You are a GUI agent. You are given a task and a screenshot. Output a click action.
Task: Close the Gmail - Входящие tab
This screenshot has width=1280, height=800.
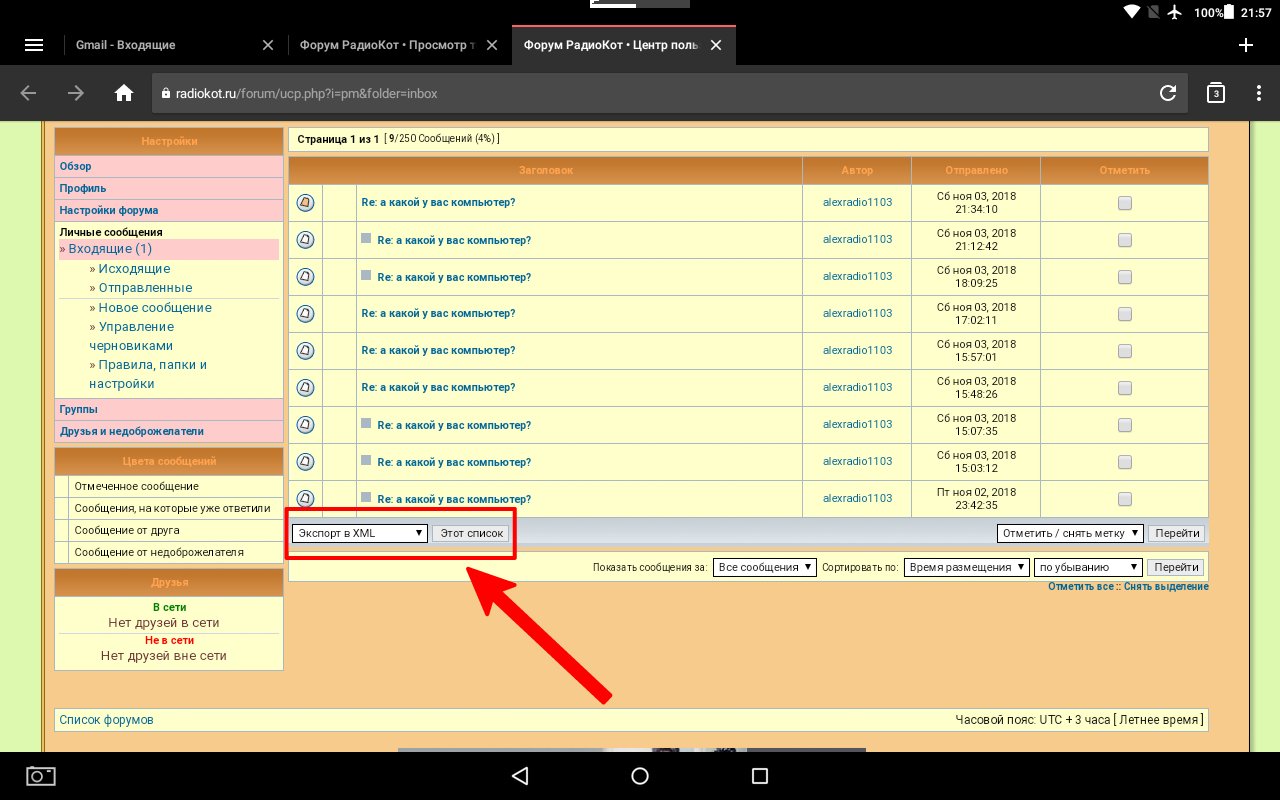(x=267, y=45)
